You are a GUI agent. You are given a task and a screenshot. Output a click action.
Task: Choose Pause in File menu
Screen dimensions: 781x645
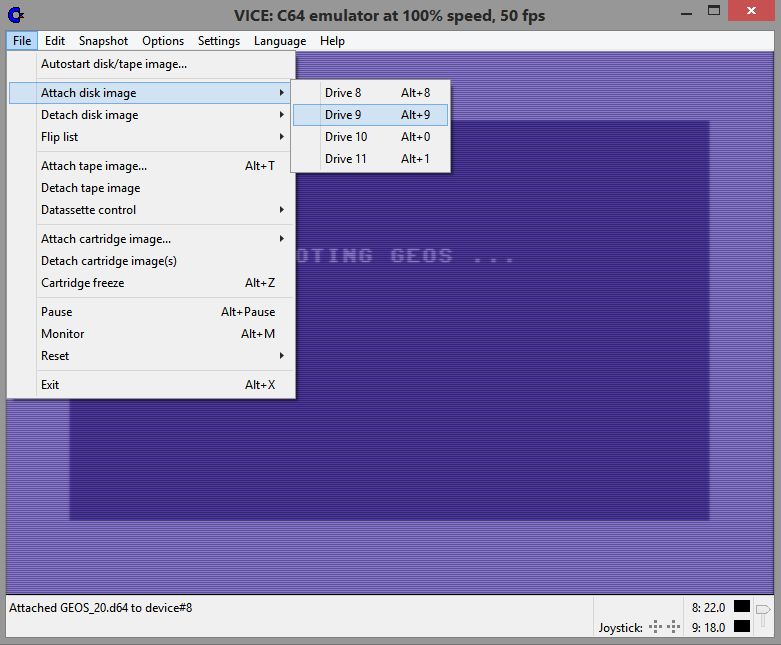[x=152, y=311]
